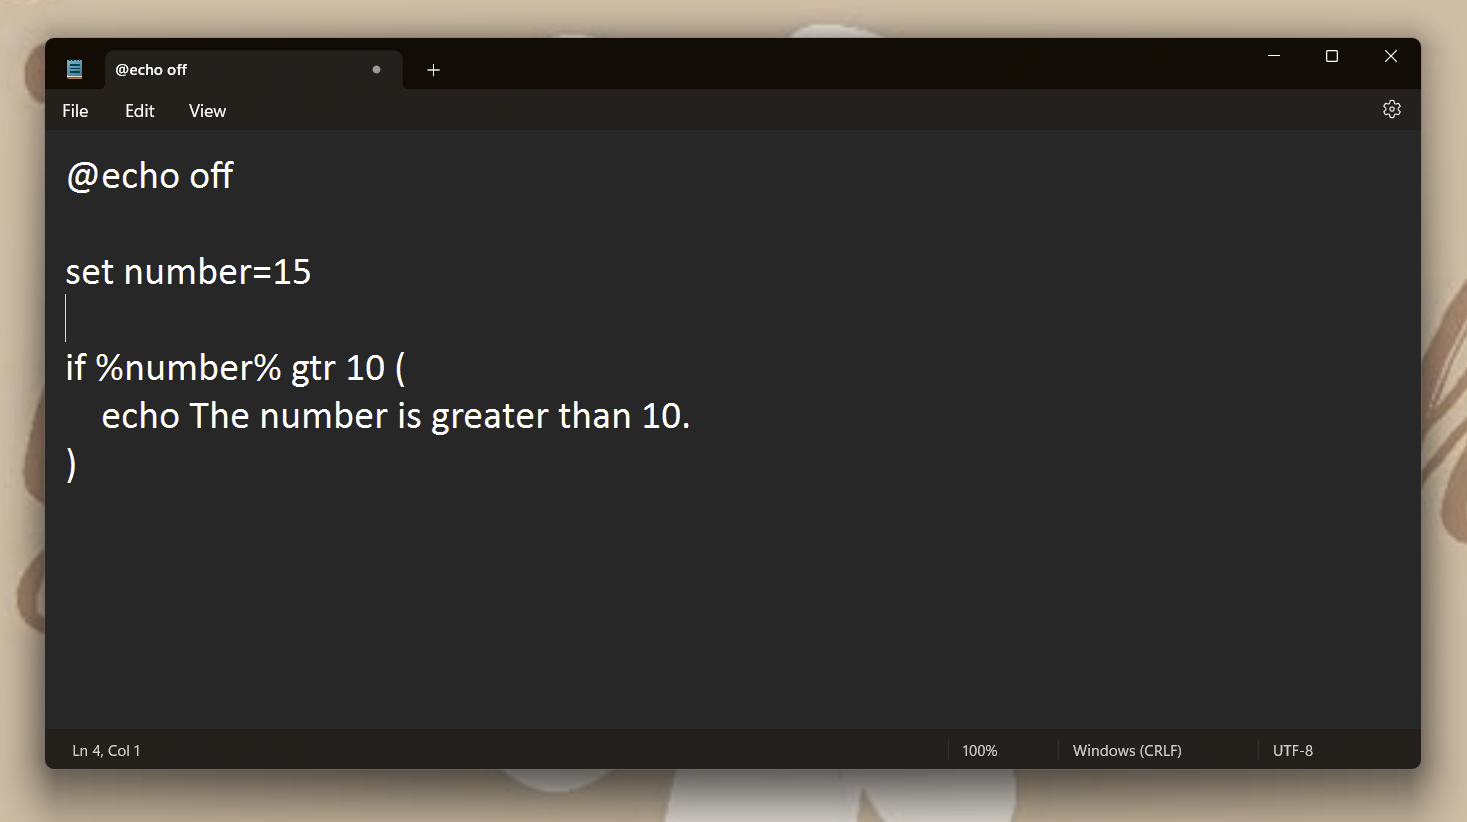1467x822 pixels.
Task: Click the plus icon to open a new tab
Action: pos(433,70)
